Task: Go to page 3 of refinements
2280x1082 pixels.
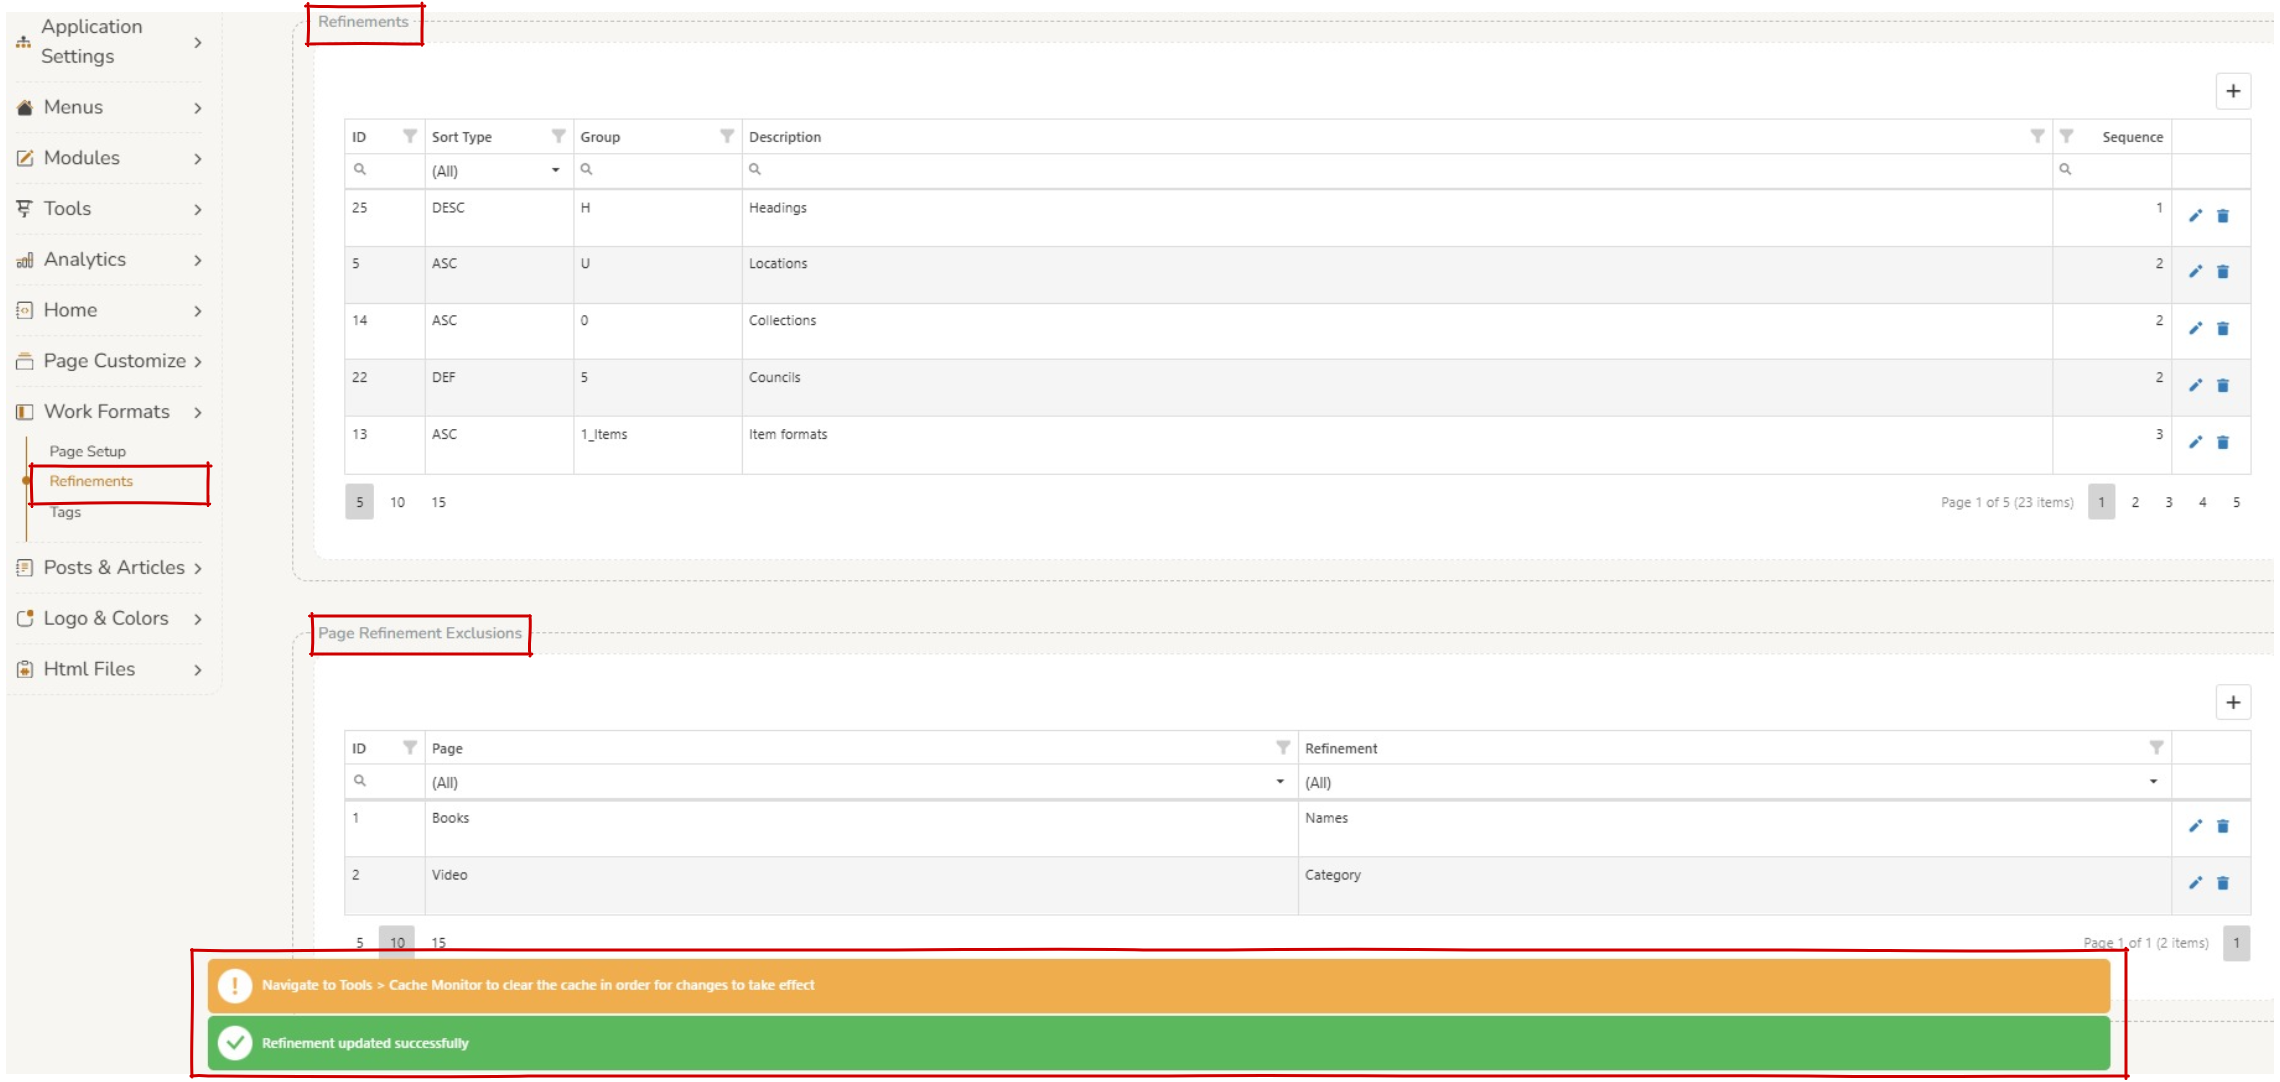Action: (2168, 502)
